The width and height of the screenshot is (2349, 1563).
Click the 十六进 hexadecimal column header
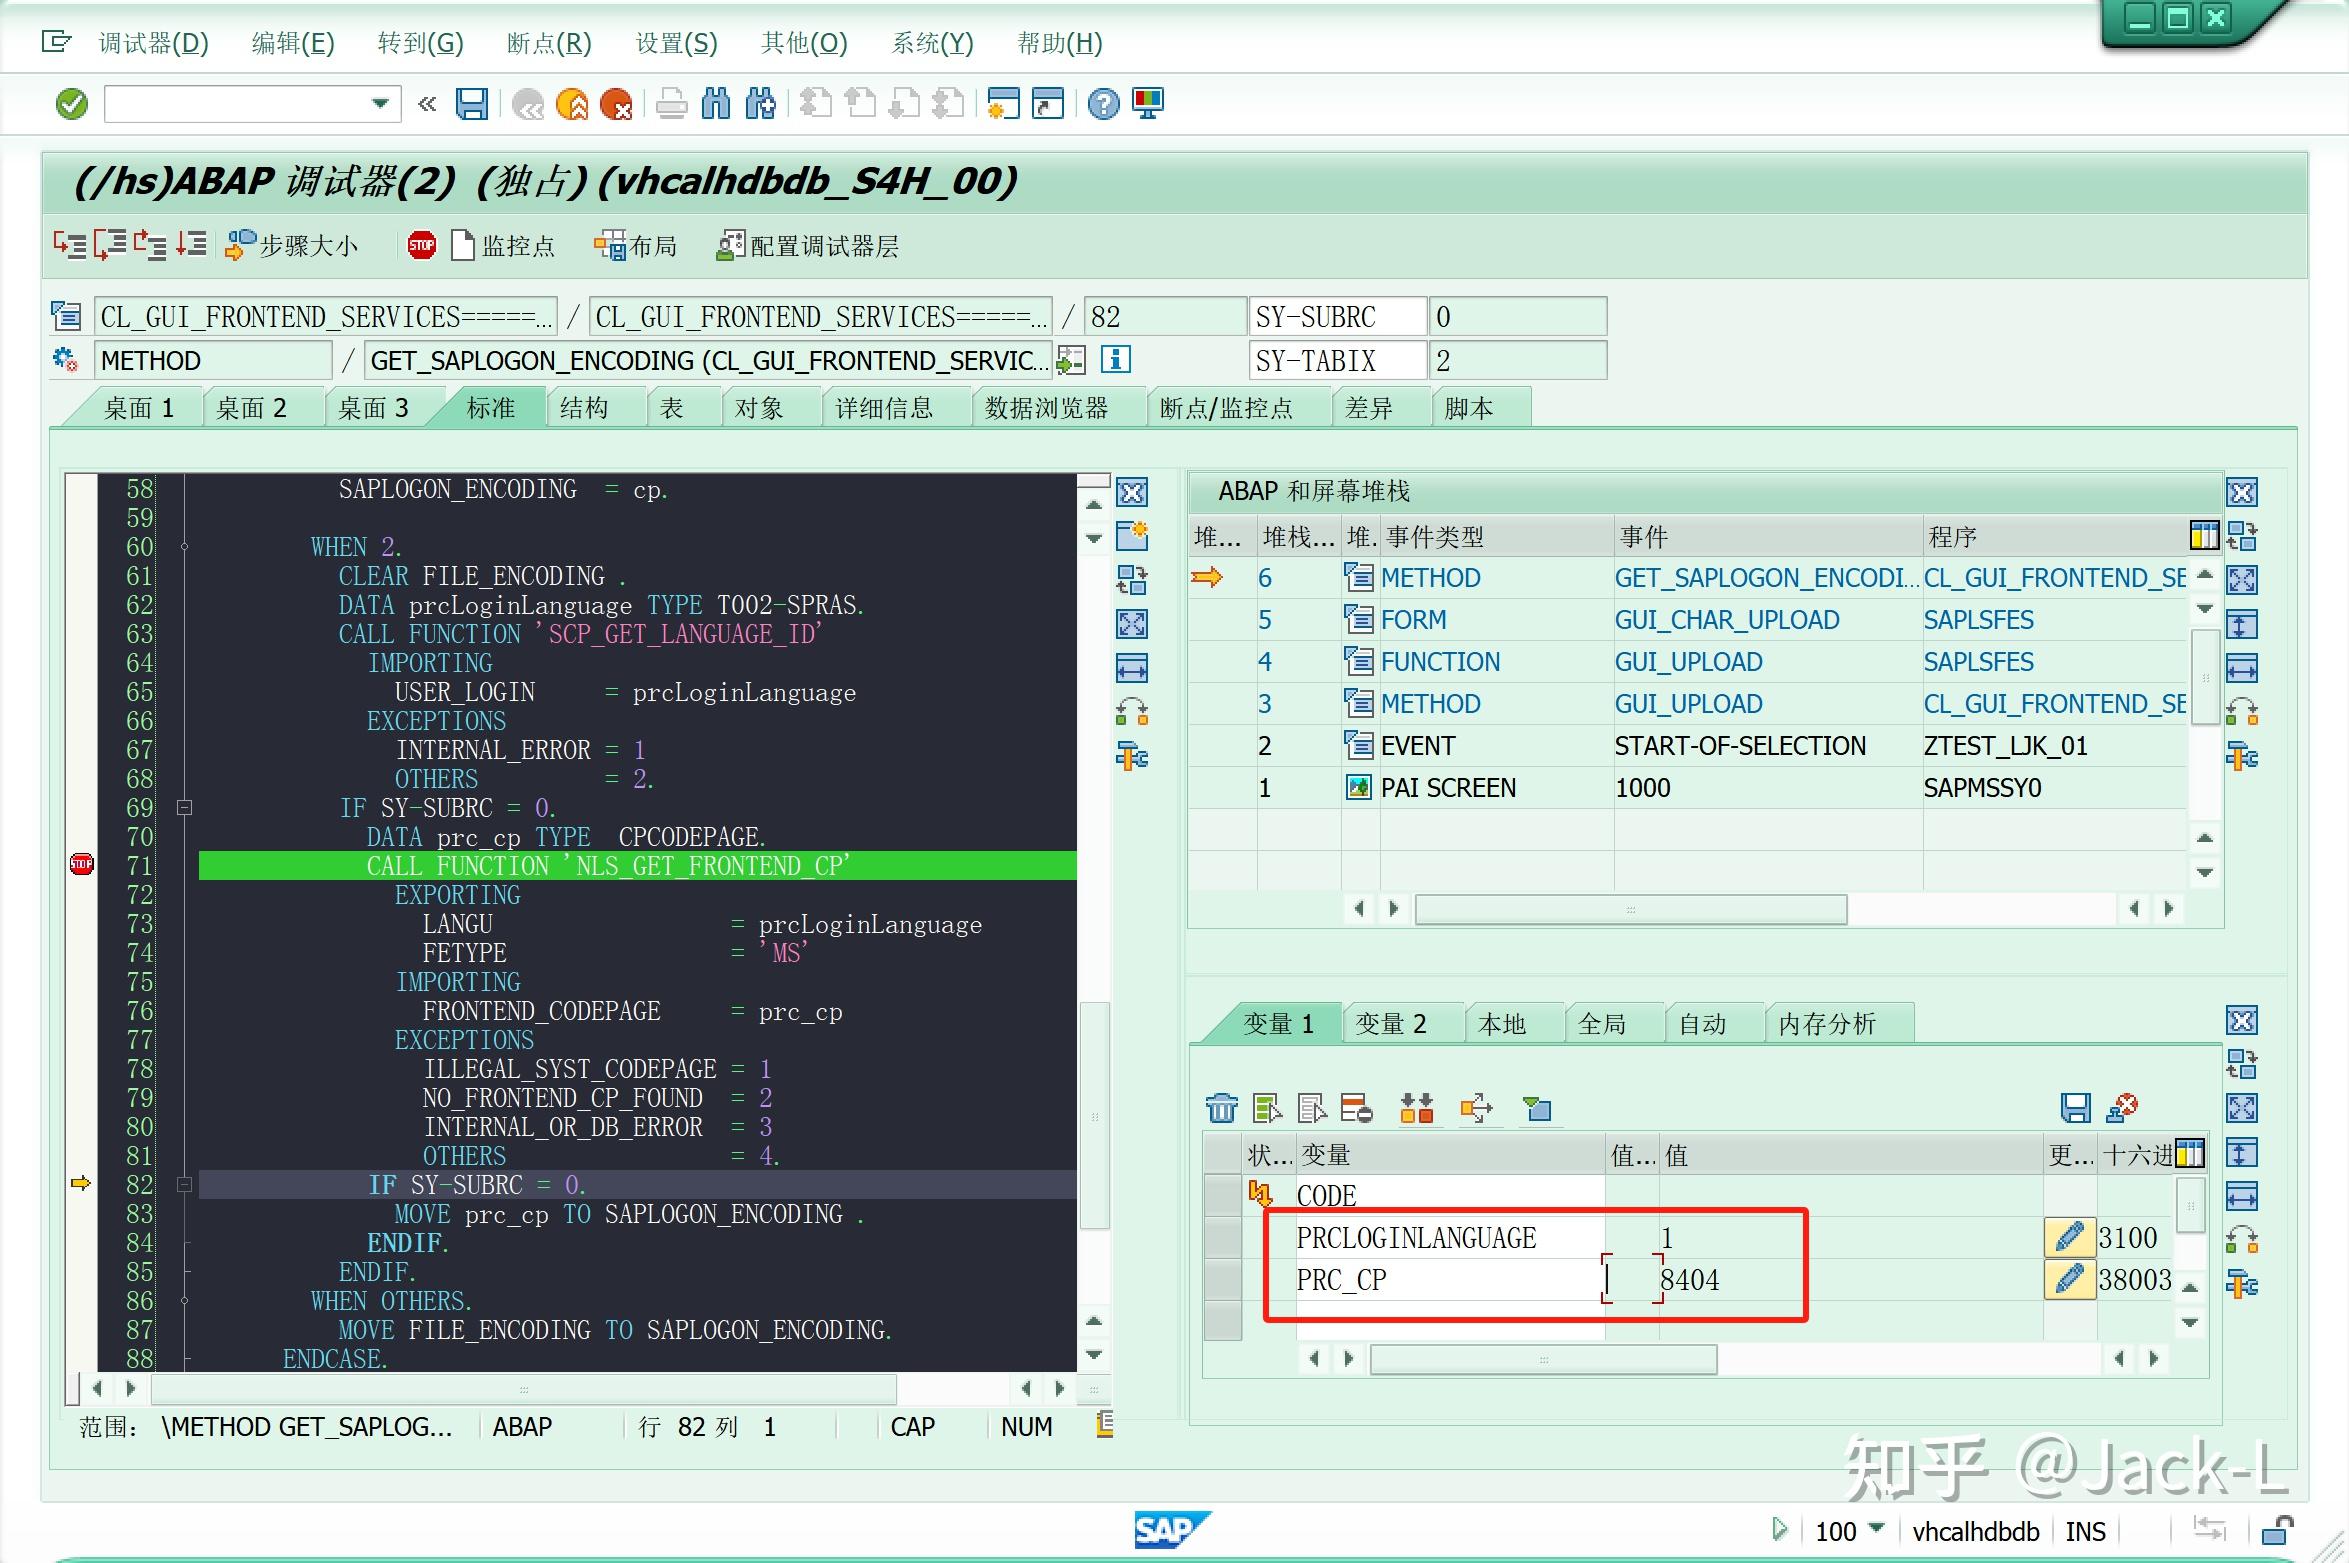(x=2138, y=1155)
